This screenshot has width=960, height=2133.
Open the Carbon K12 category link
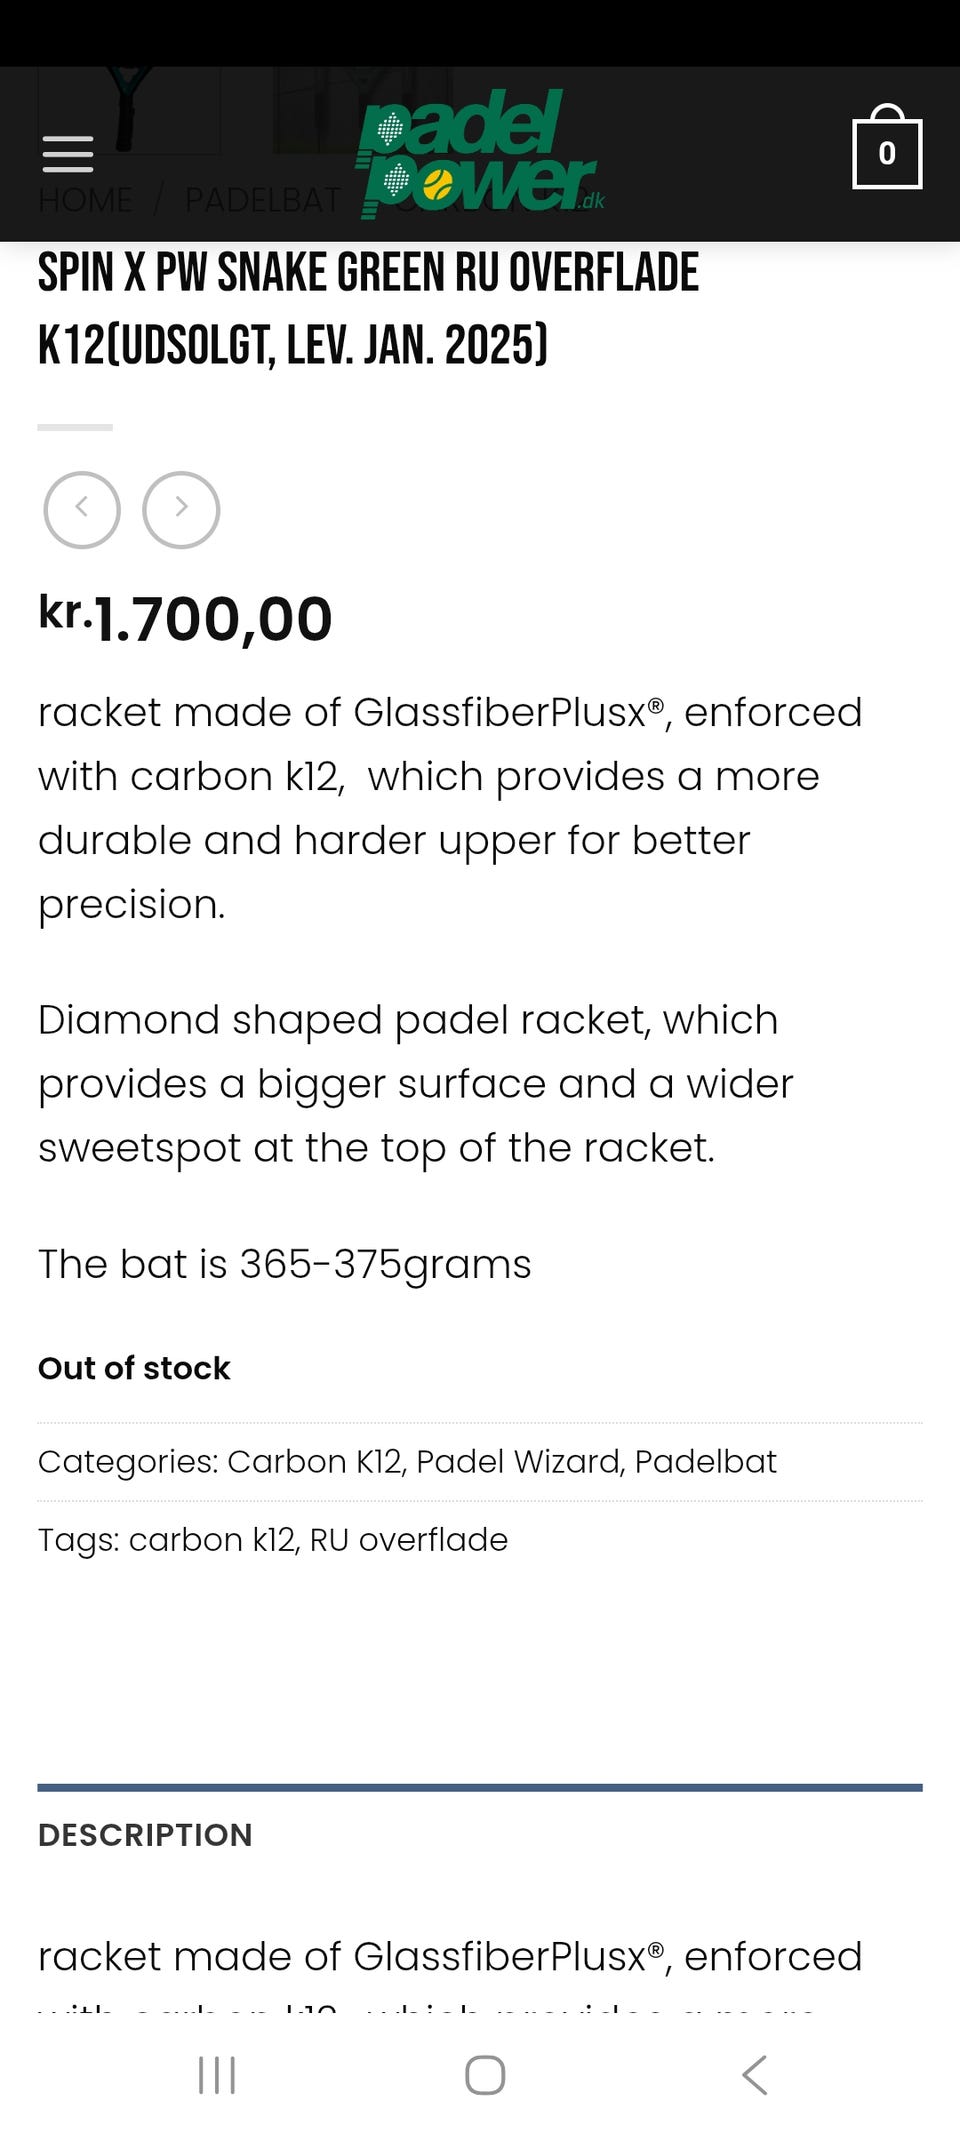[315, 1461]
